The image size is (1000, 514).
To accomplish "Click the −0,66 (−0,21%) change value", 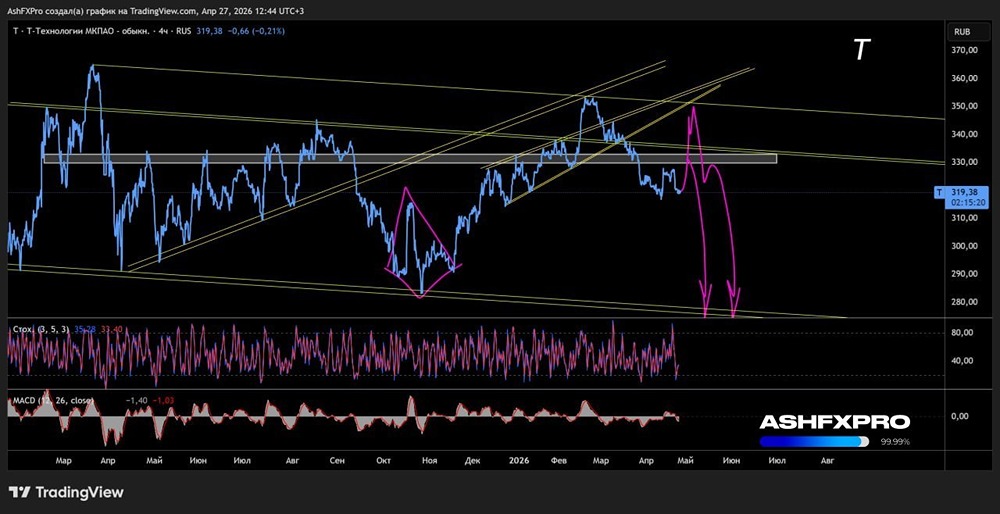I will coord(258,30).
